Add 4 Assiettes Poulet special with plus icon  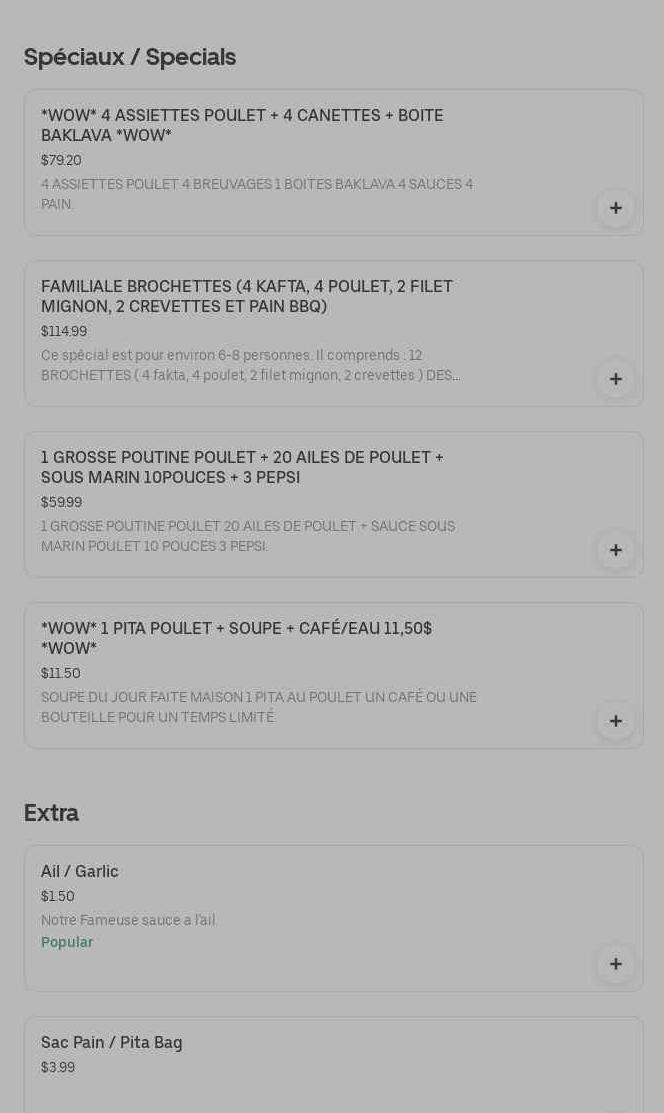(615, 208)
